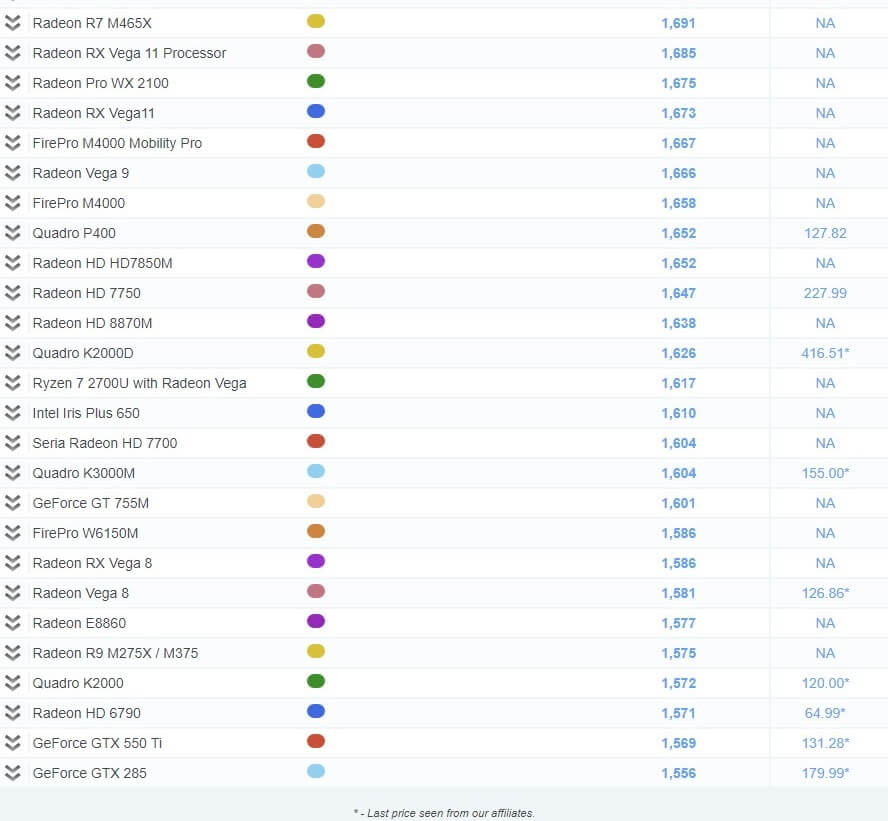Expand the Radeon Vega 8 row chevron
The height and width of the screenshot is (821, 888).
pyautogui.click(x=12, y=593)
